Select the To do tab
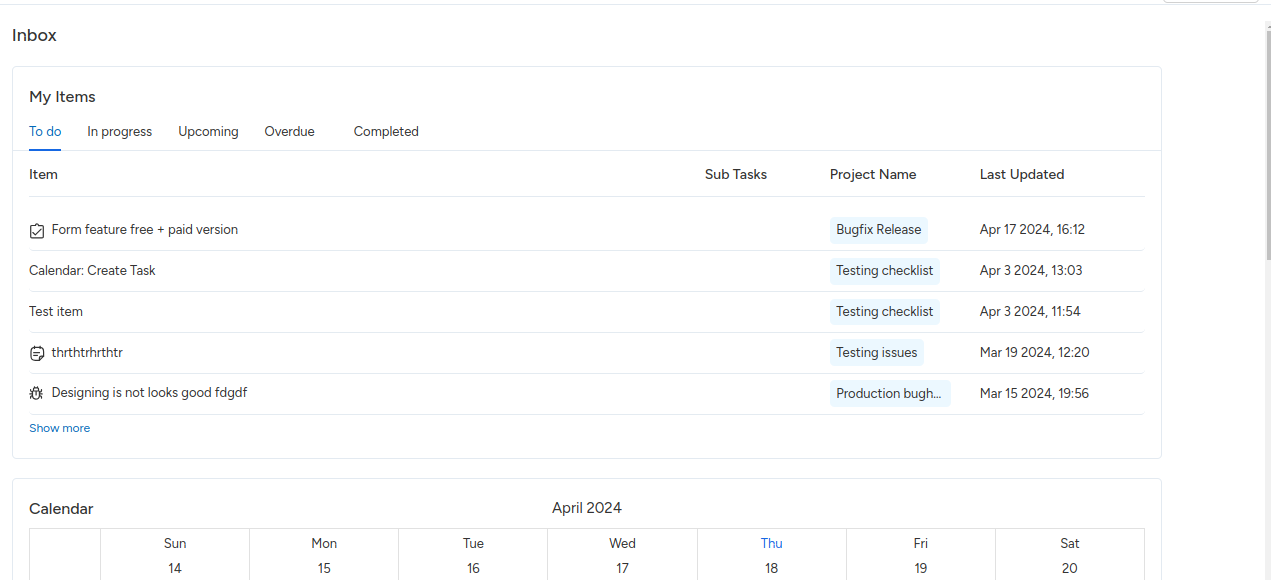Viewport: 1271px width, 580px height. [45, 132]
